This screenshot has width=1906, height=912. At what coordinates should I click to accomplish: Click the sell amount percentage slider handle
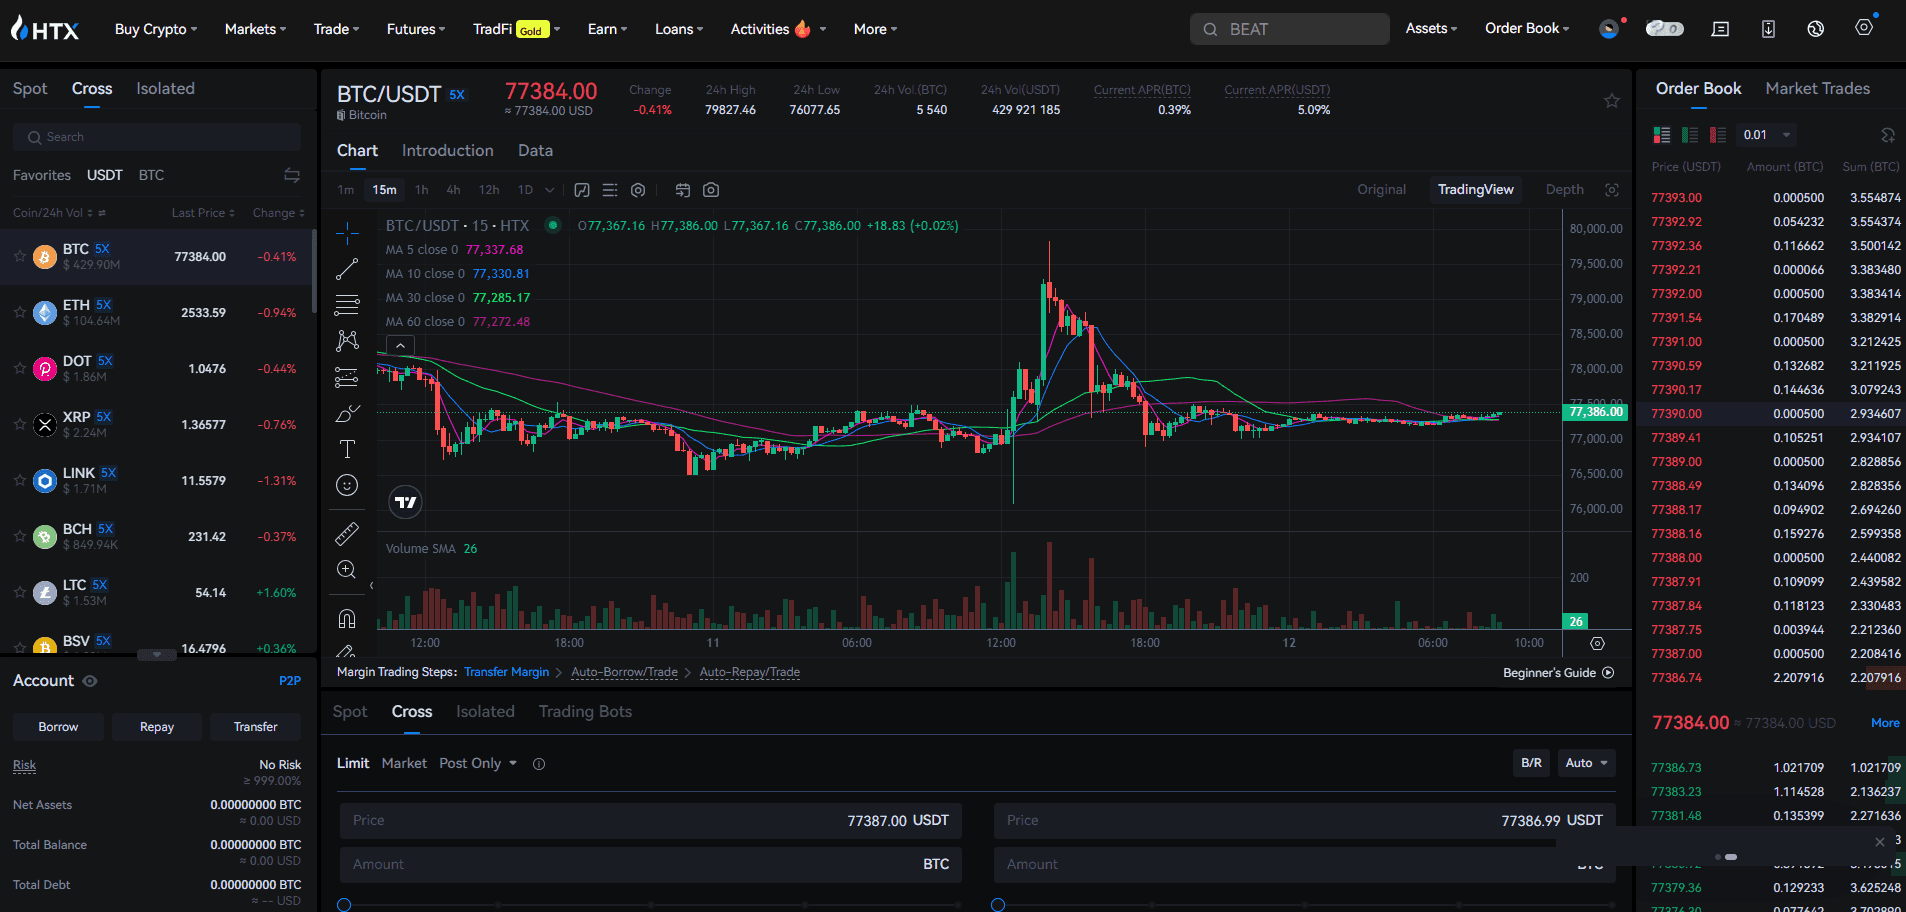pyautogui.click(x=998, y=905)
